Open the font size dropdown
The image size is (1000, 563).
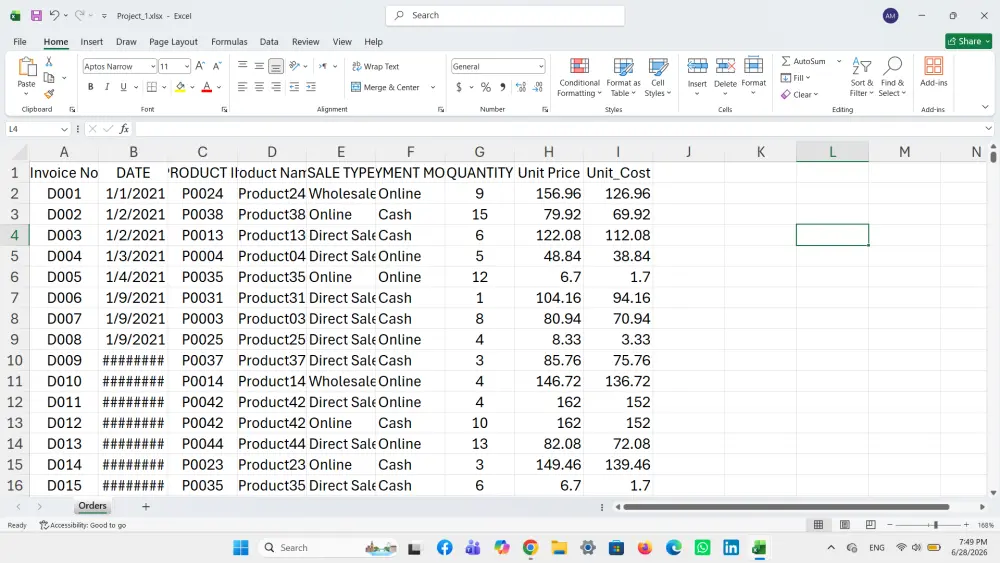186,66
